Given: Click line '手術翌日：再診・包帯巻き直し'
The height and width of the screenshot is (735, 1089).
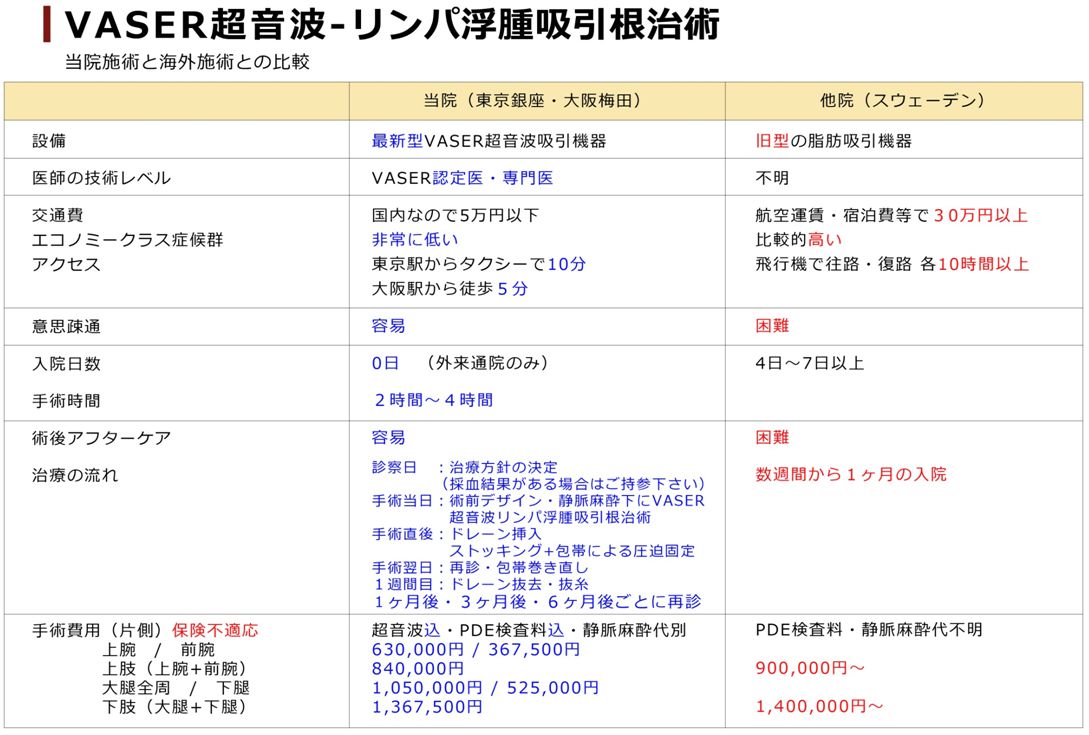Looking at the screenshot, I should pos(480,568).
